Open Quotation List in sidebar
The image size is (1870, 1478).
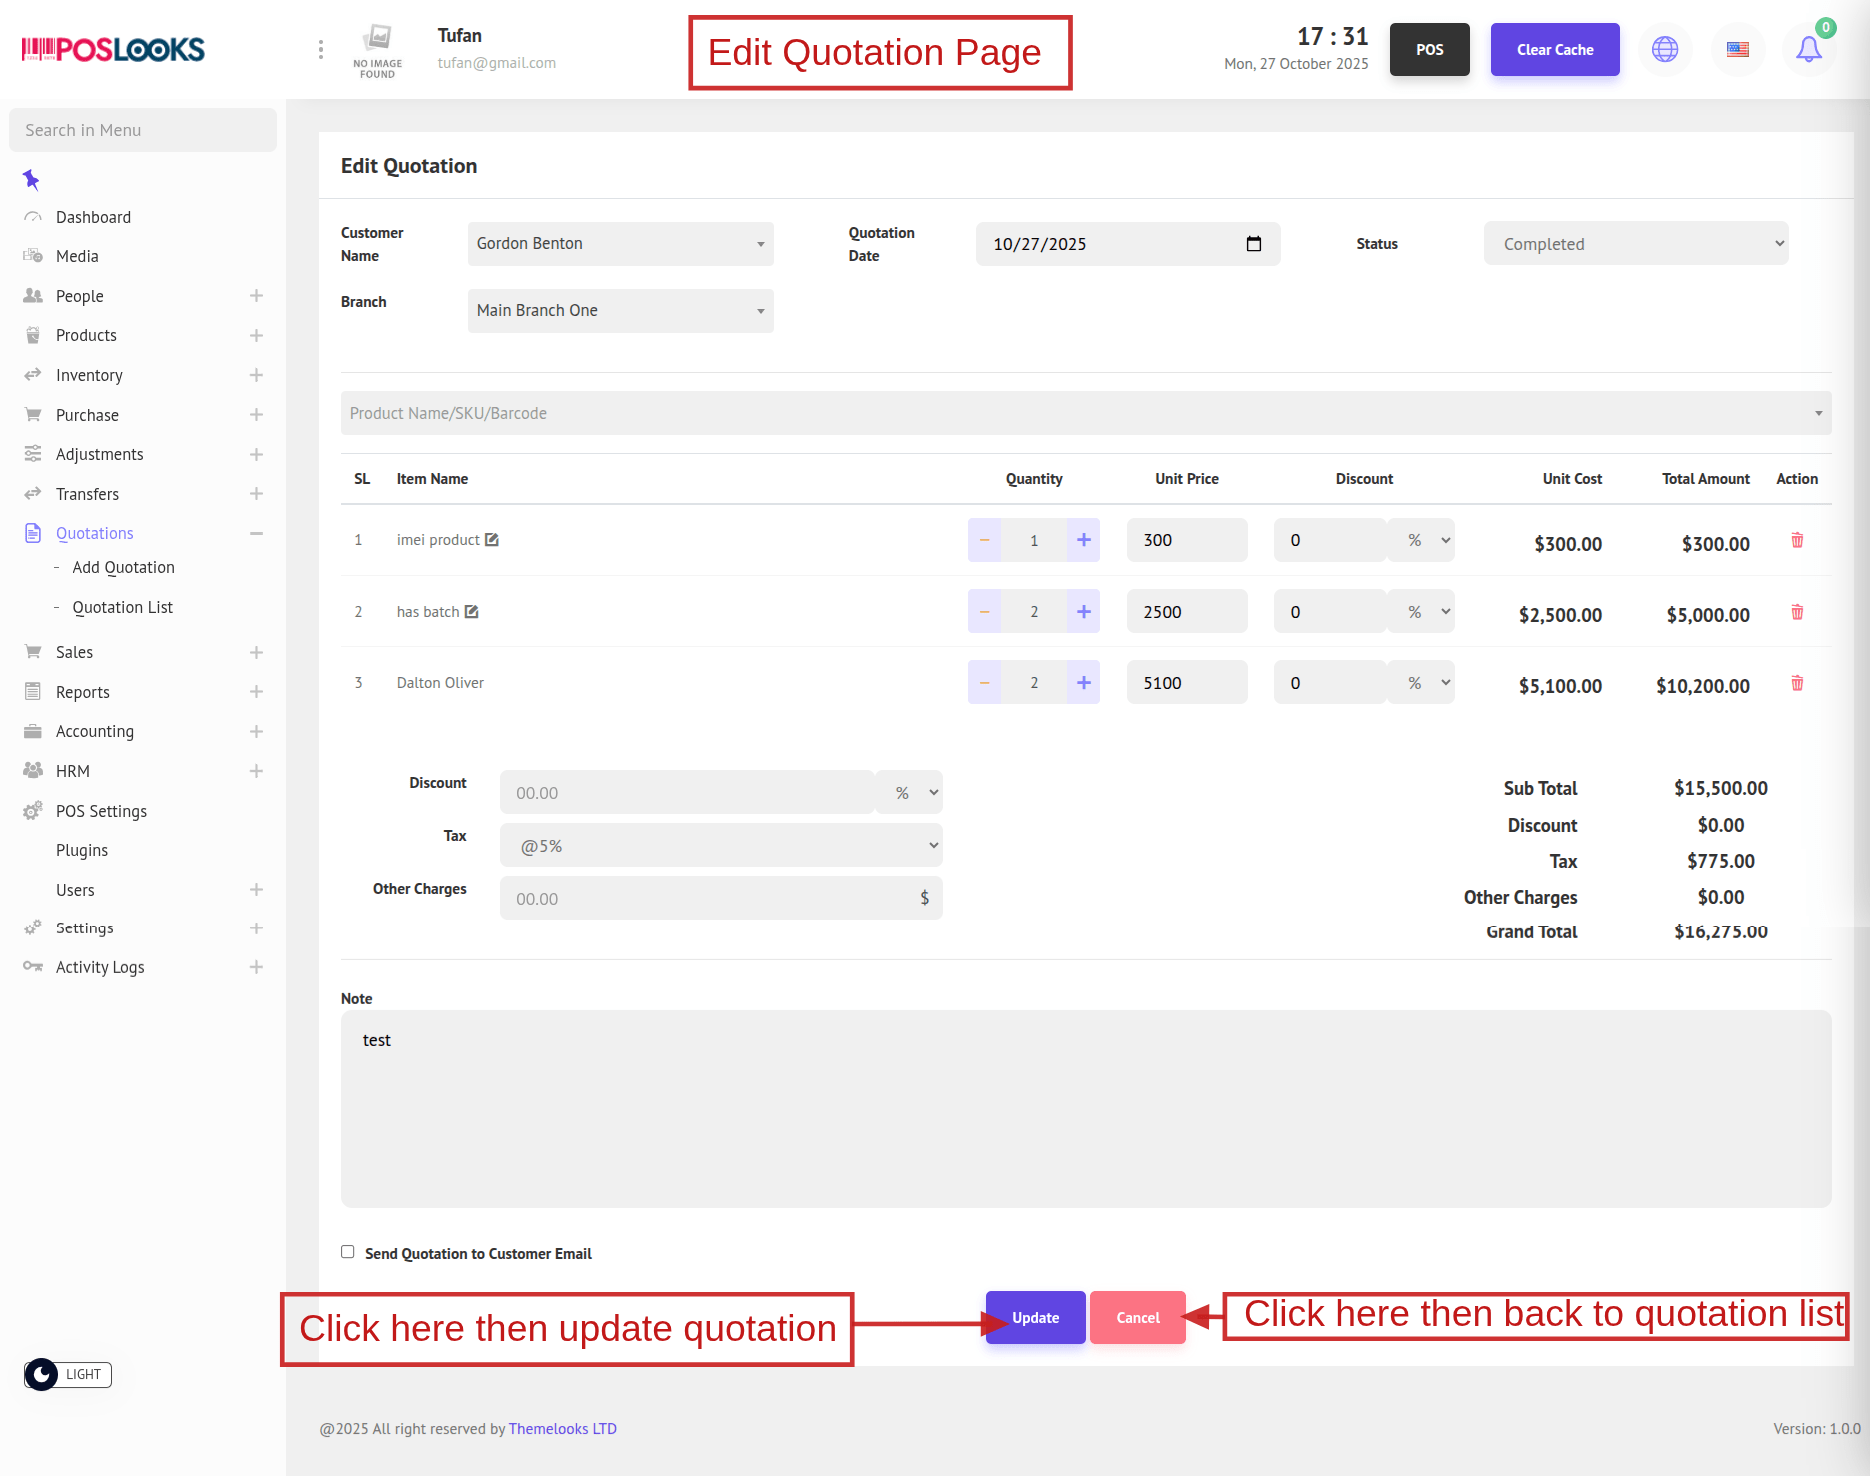tap(122, 607)
